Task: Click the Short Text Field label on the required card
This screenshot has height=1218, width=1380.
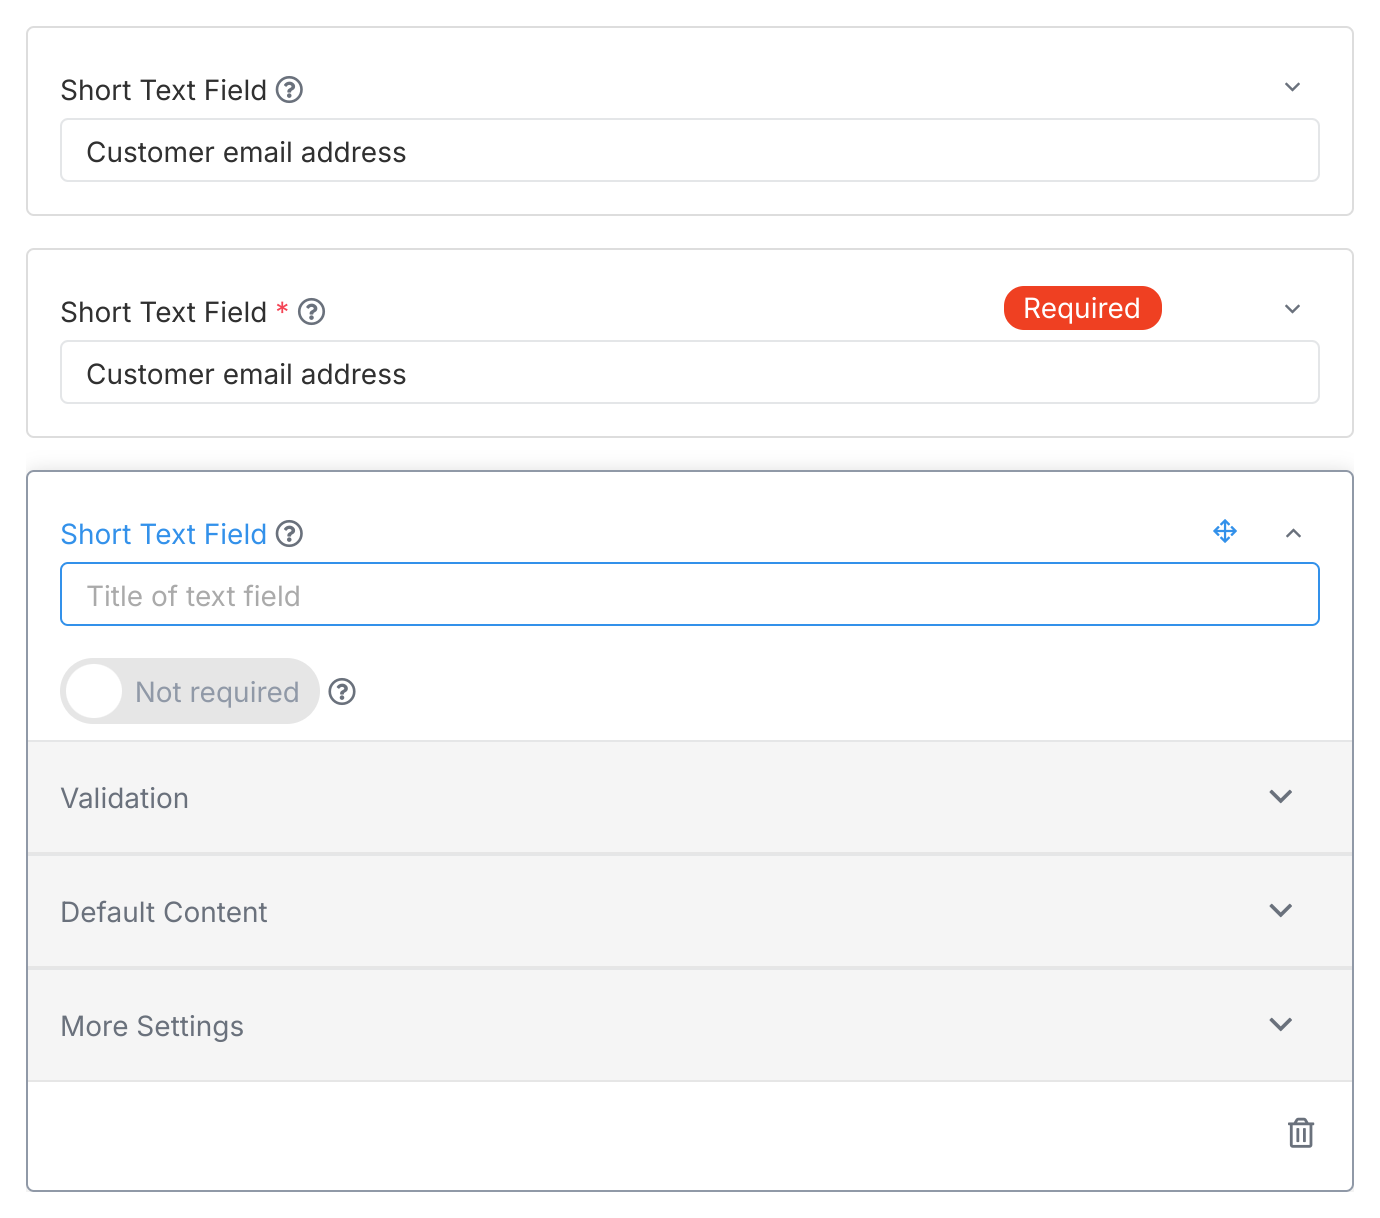Action: tap(163, 312)
